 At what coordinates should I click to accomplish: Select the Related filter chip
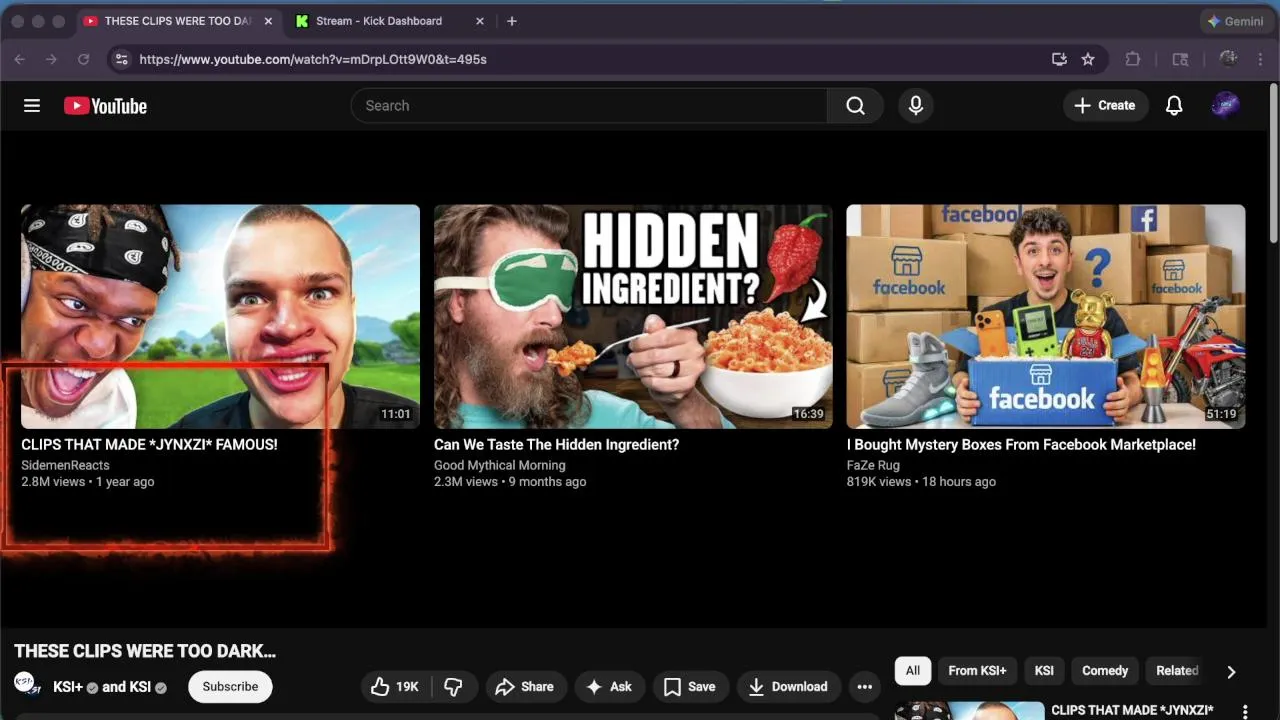coord(1176,671)
